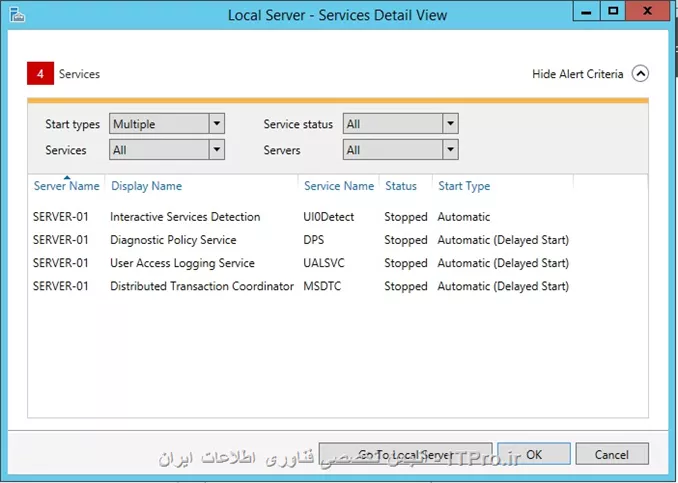Click the Server Manager icon in title bar
Image resolution: width=678 pixels, height=483 pixels.
tap(17, 14)
